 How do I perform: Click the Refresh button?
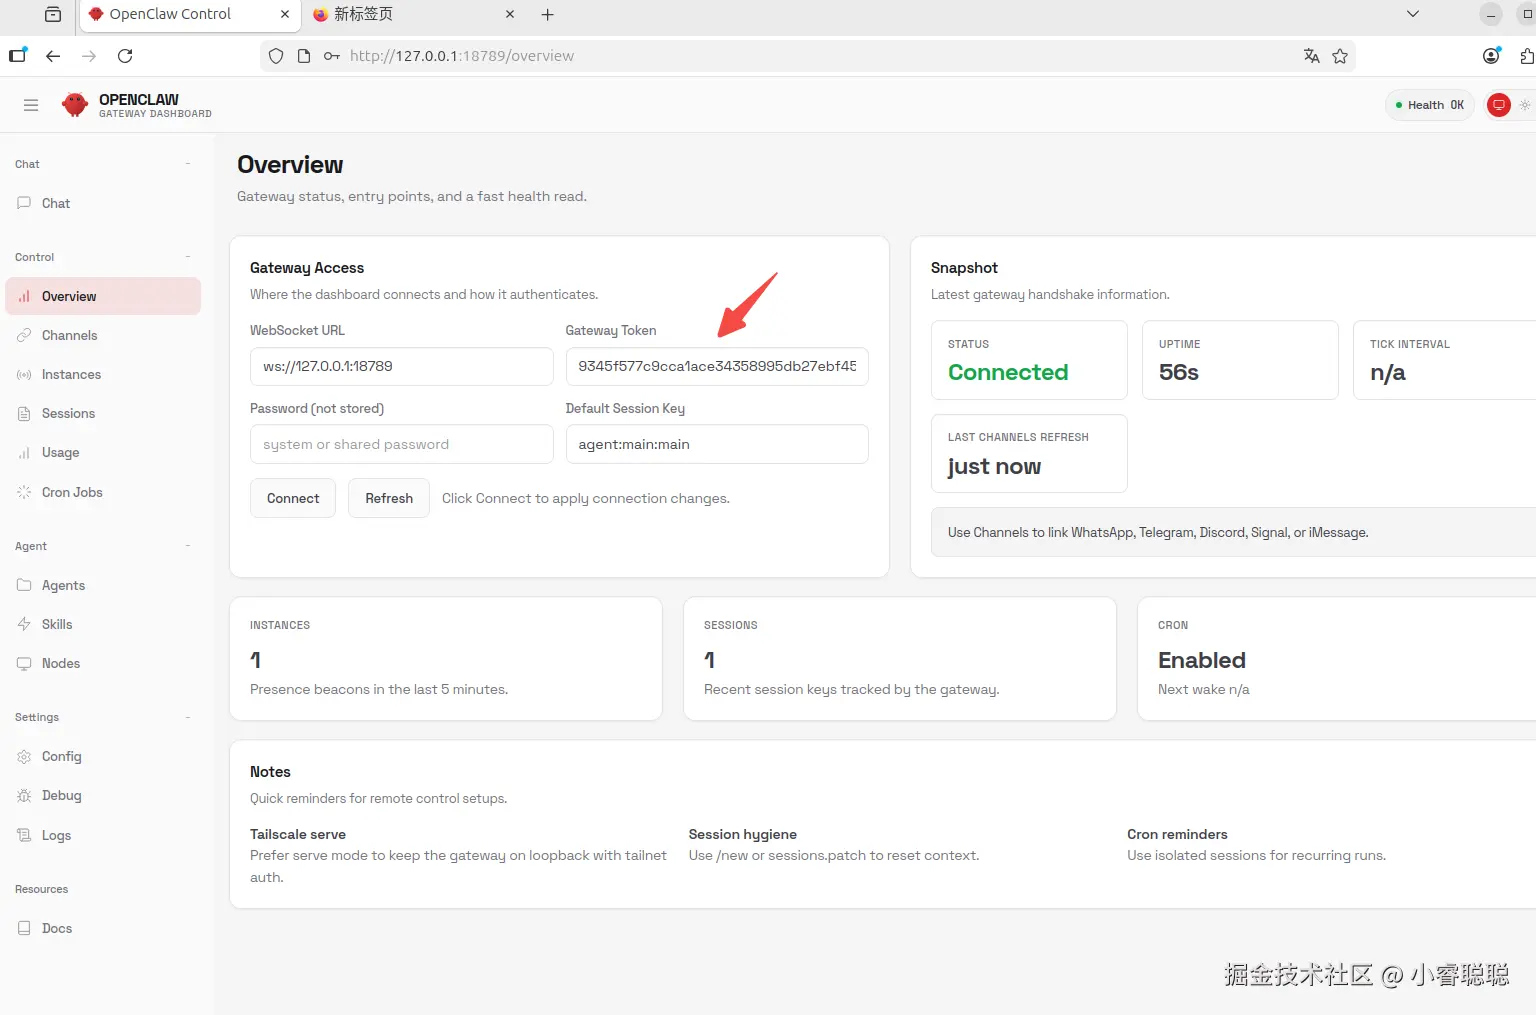pos(389,498)
